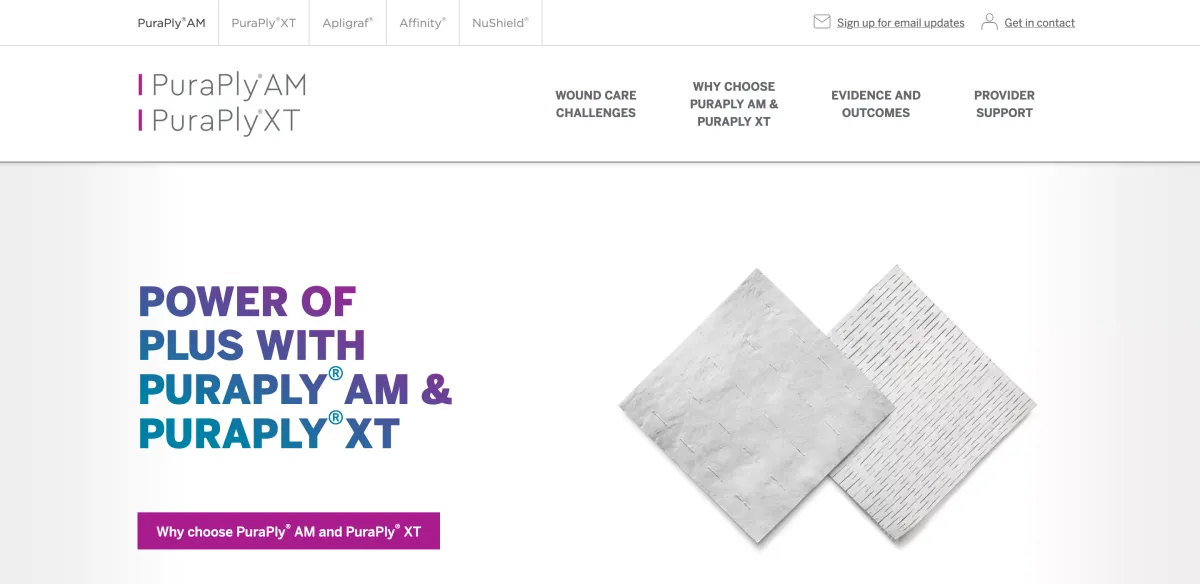Viewport: 1200px width, 584px height.
Task: Click the envelope email icon
Action: pos(822,22)
